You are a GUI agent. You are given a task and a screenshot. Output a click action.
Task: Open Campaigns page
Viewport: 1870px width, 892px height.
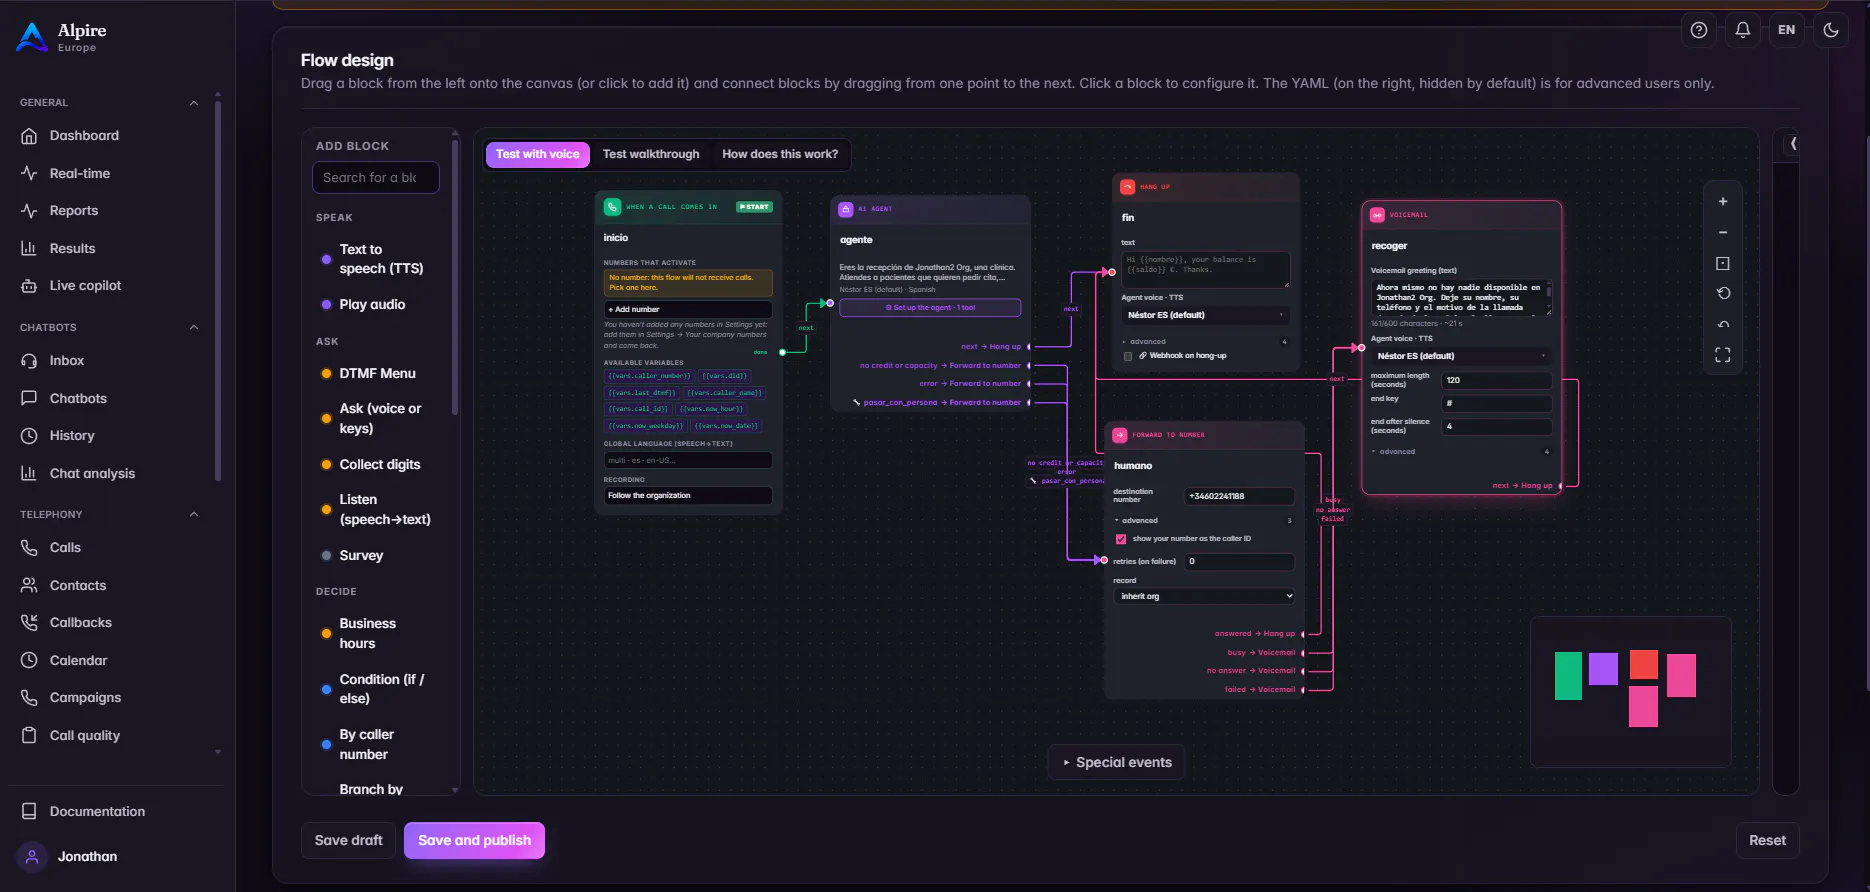coord(85,698)
